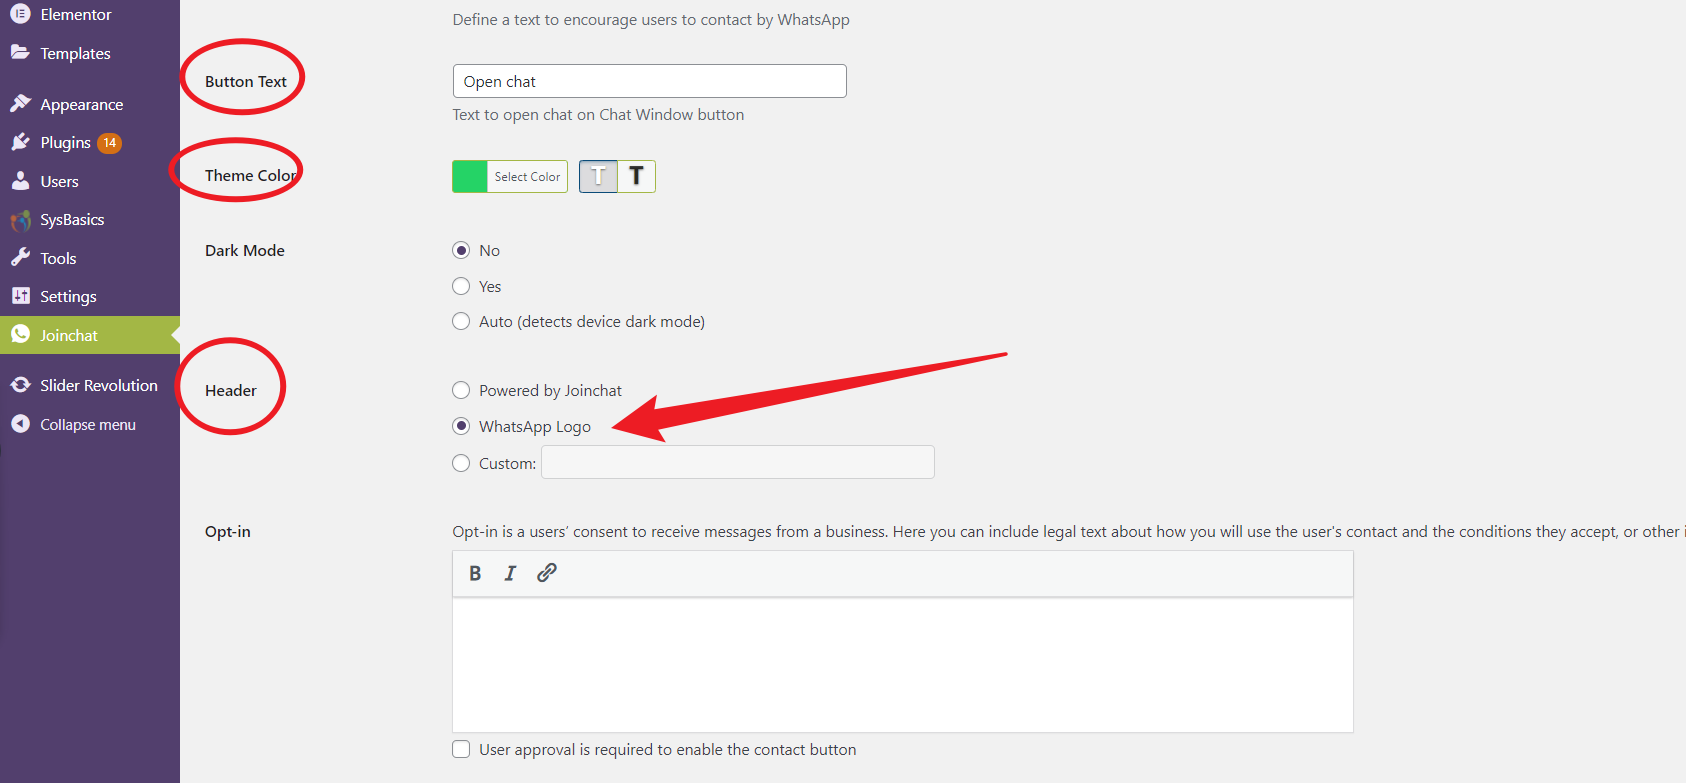Select the Custom header radio

point(461,463)
